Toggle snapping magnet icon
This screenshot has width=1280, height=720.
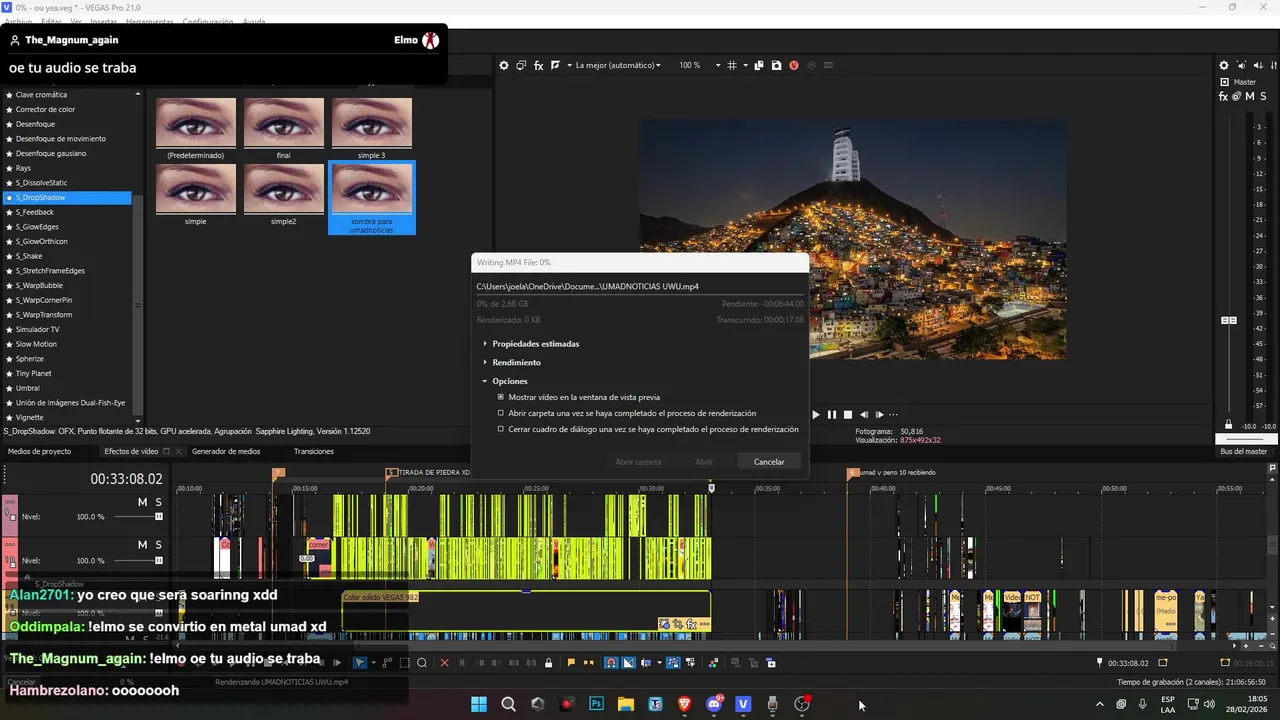click(611, 662)
